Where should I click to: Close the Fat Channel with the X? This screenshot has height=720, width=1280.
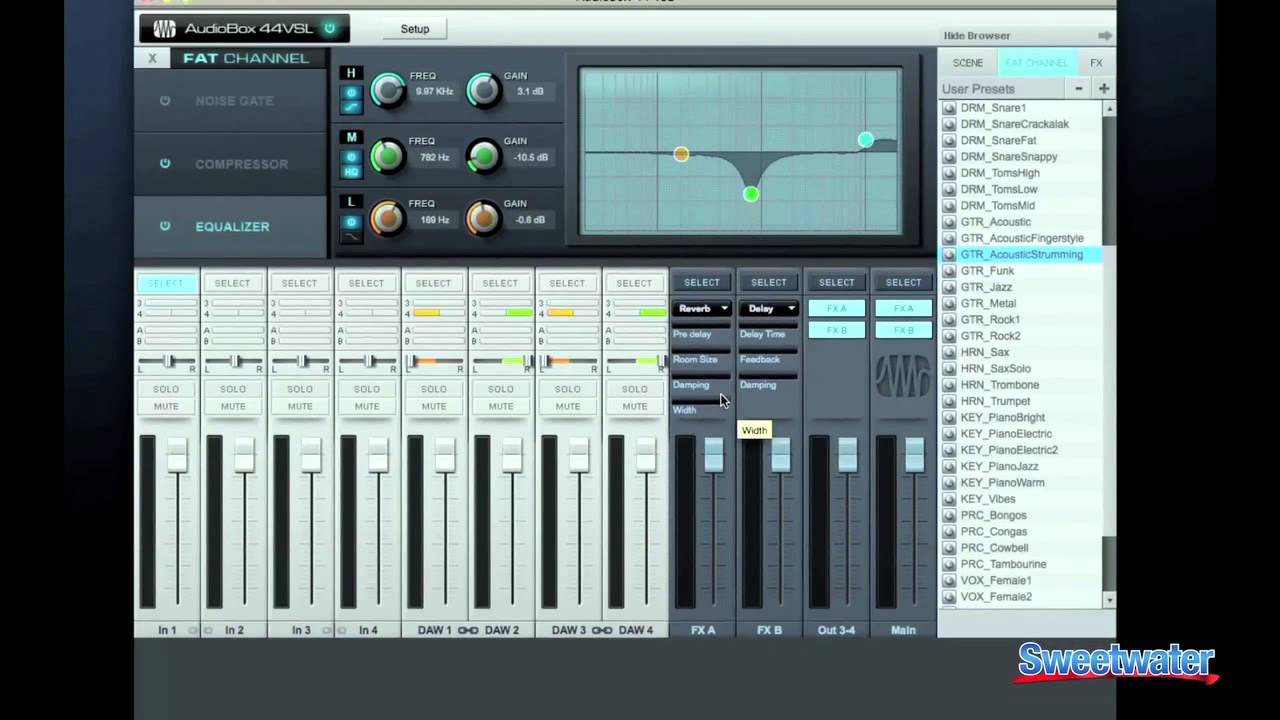tap(152, 58)
